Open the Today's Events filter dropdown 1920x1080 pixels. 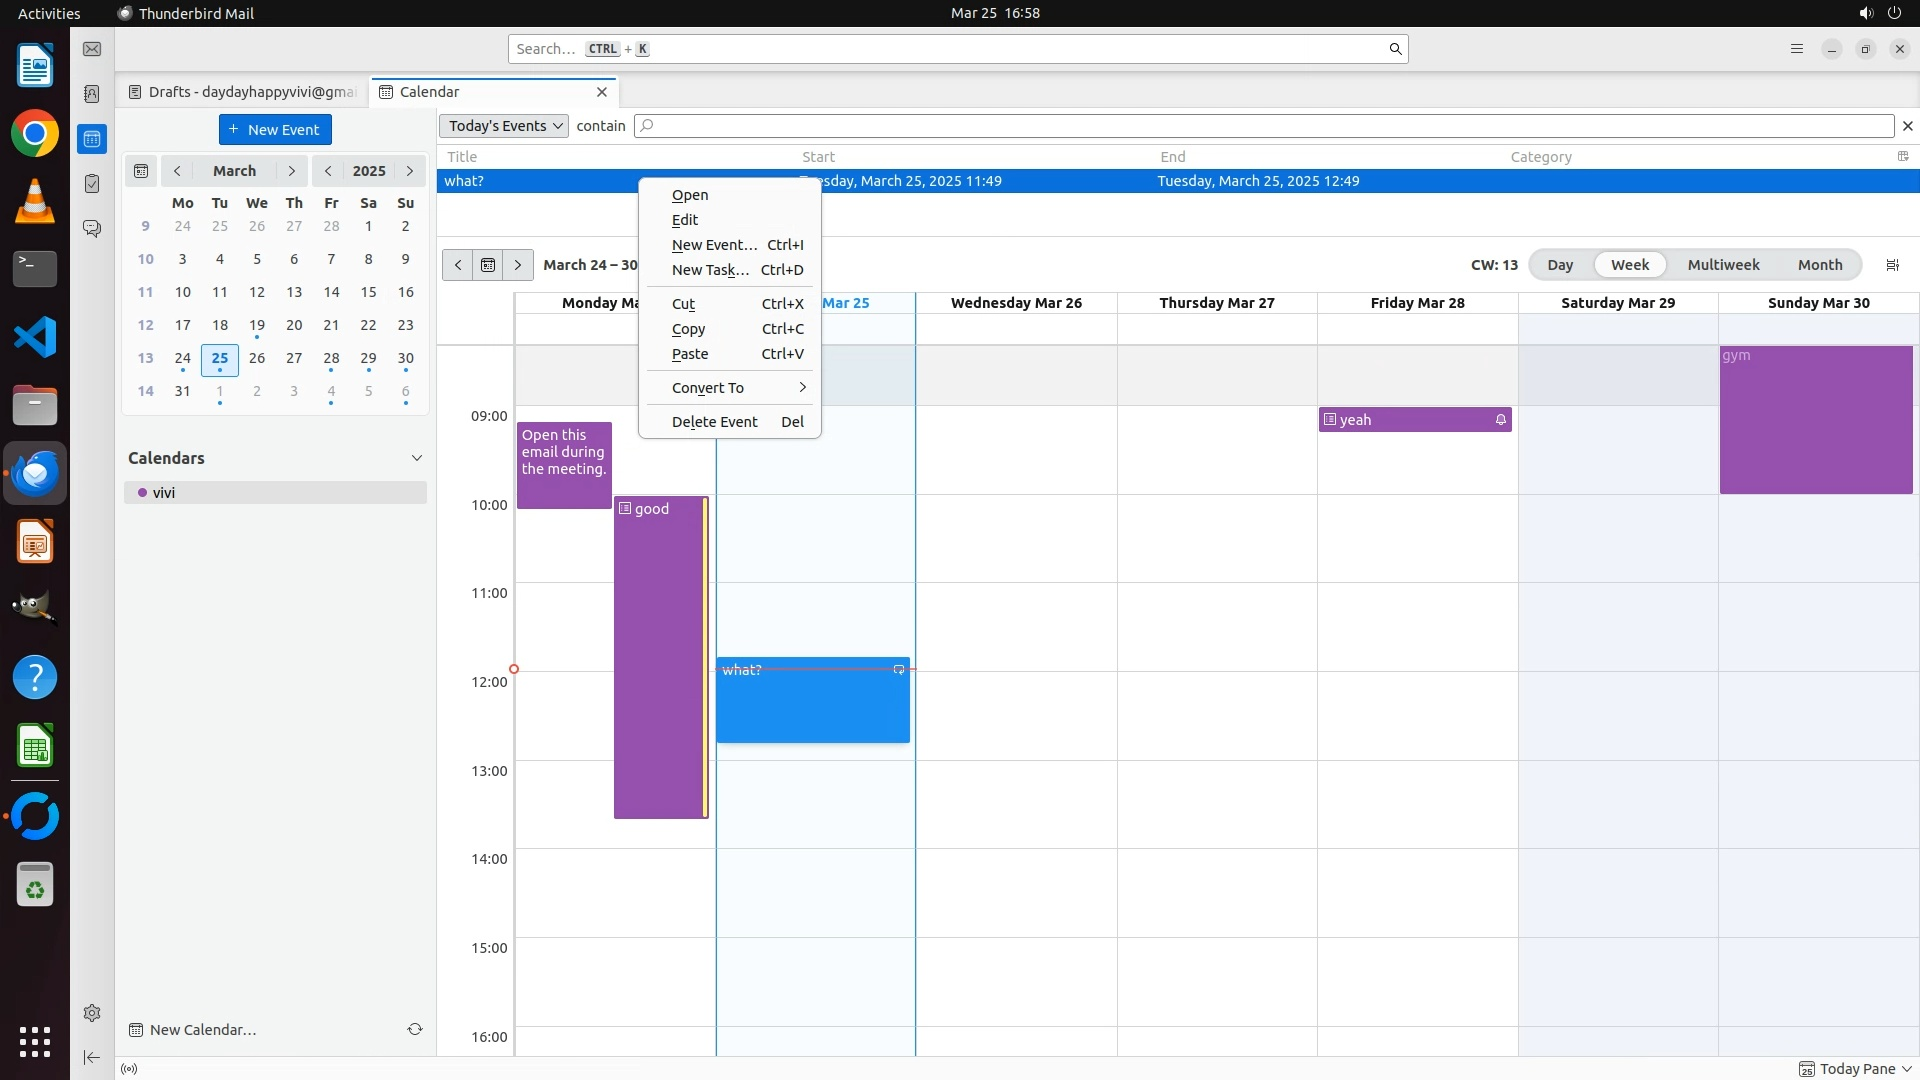[503, 126]
